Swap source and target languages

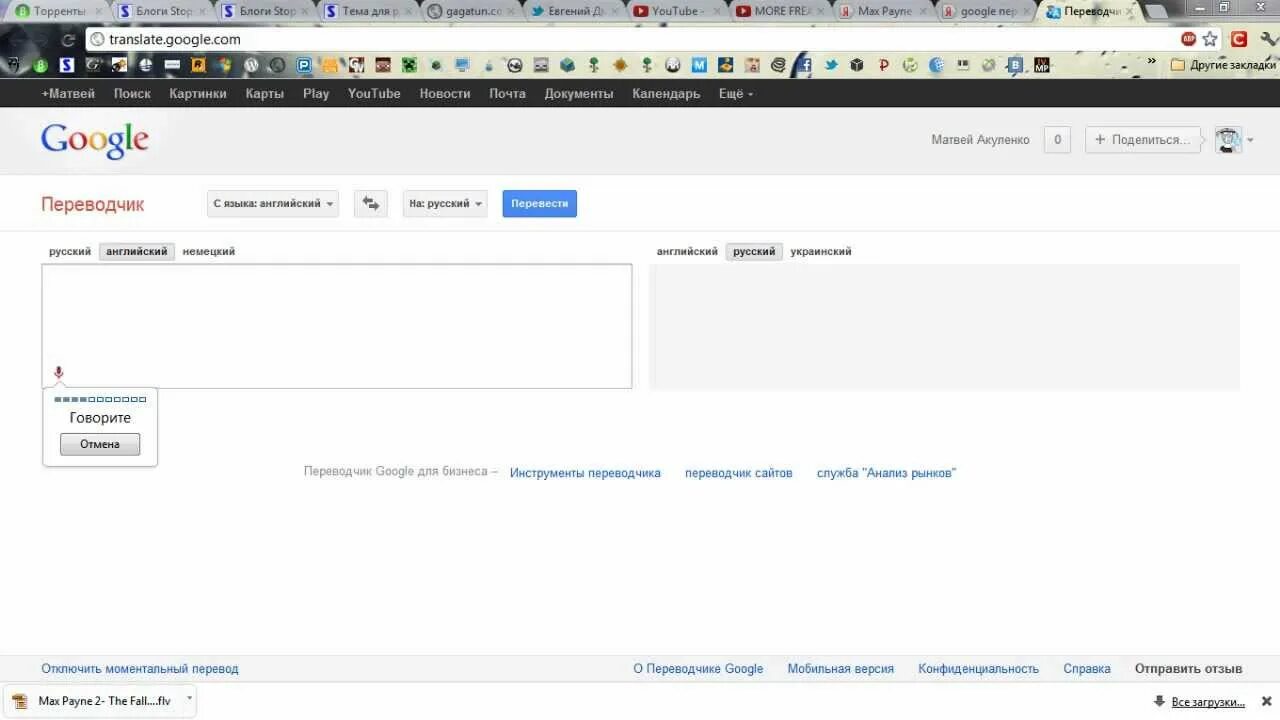[370, 203]
